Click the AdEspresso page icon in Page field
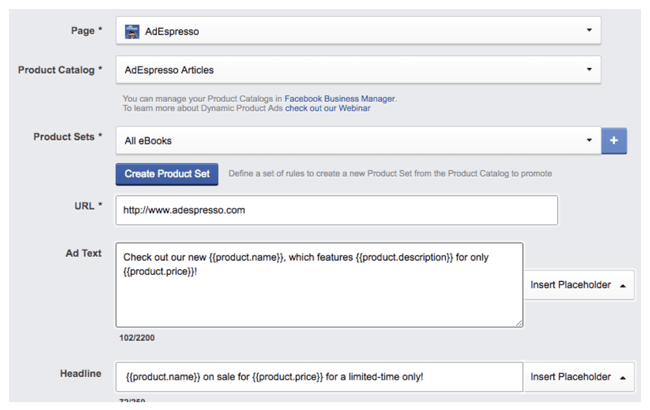This screenshot has width=650, height=410. (132, 31)
